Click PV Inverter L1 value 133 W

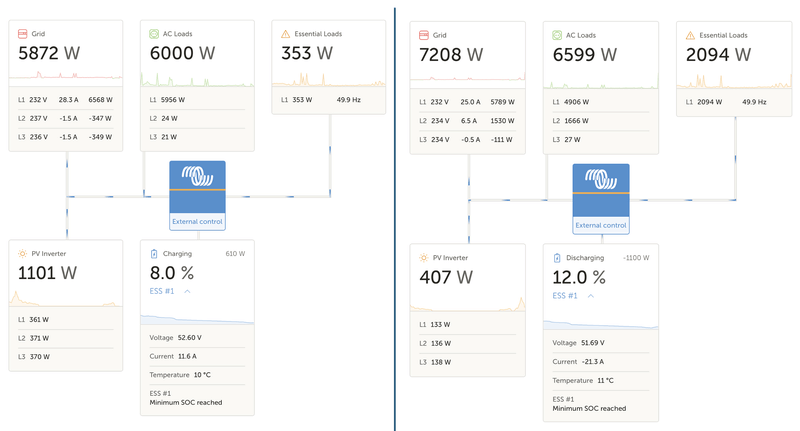(440, 324)
